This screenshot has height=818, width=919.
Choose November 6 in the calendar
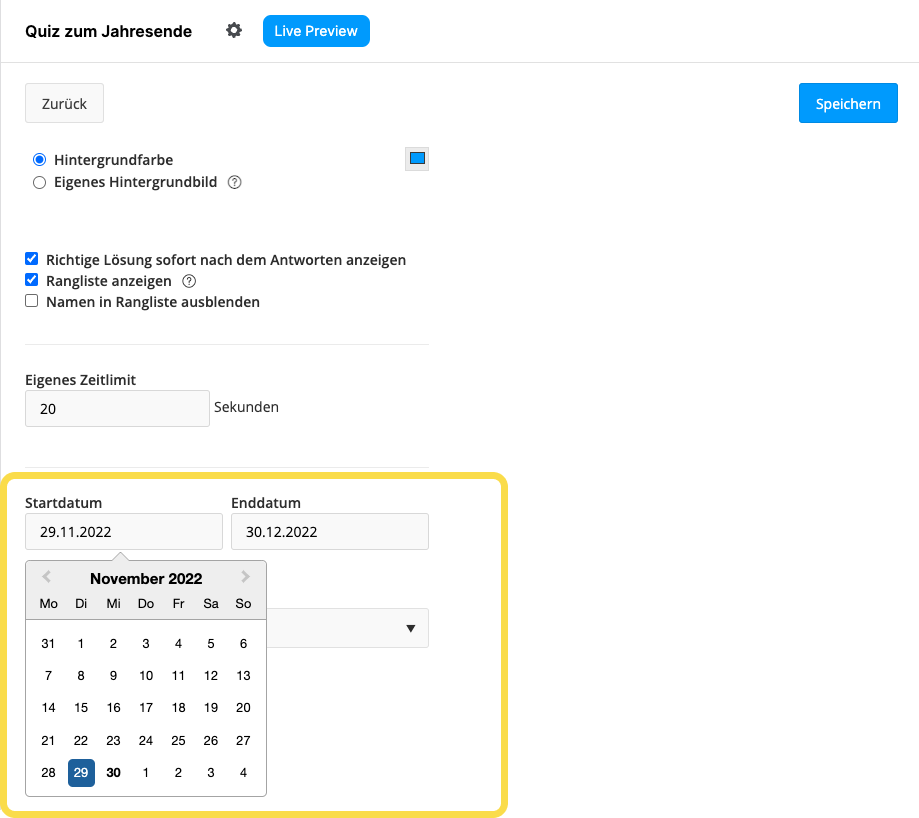(243, 643)
